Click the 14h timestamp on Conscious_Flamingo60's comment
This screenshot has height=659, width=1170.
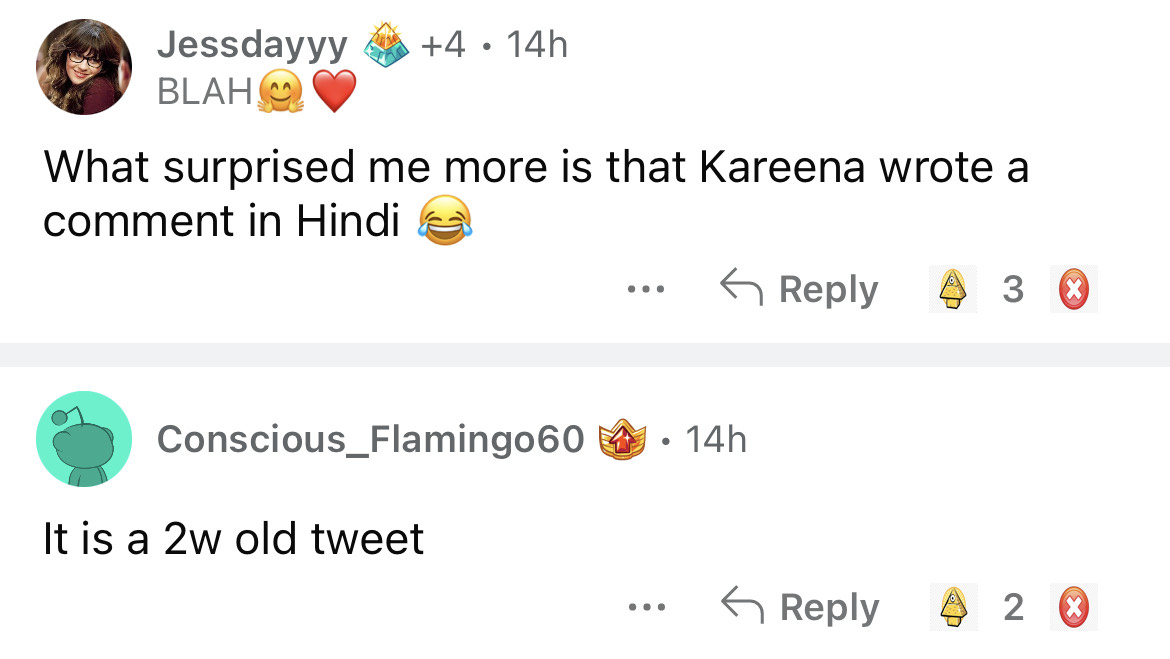tap(716, 438)
